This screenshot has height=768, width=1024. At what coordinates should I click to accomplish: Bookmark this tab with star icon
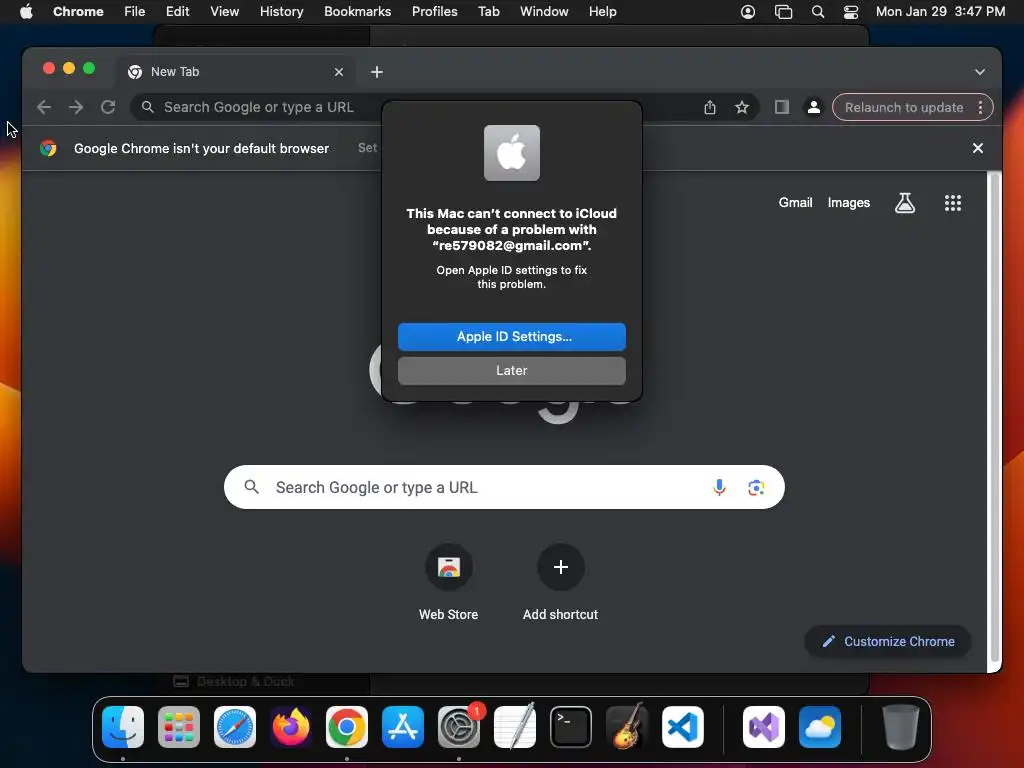coord(742,107)
